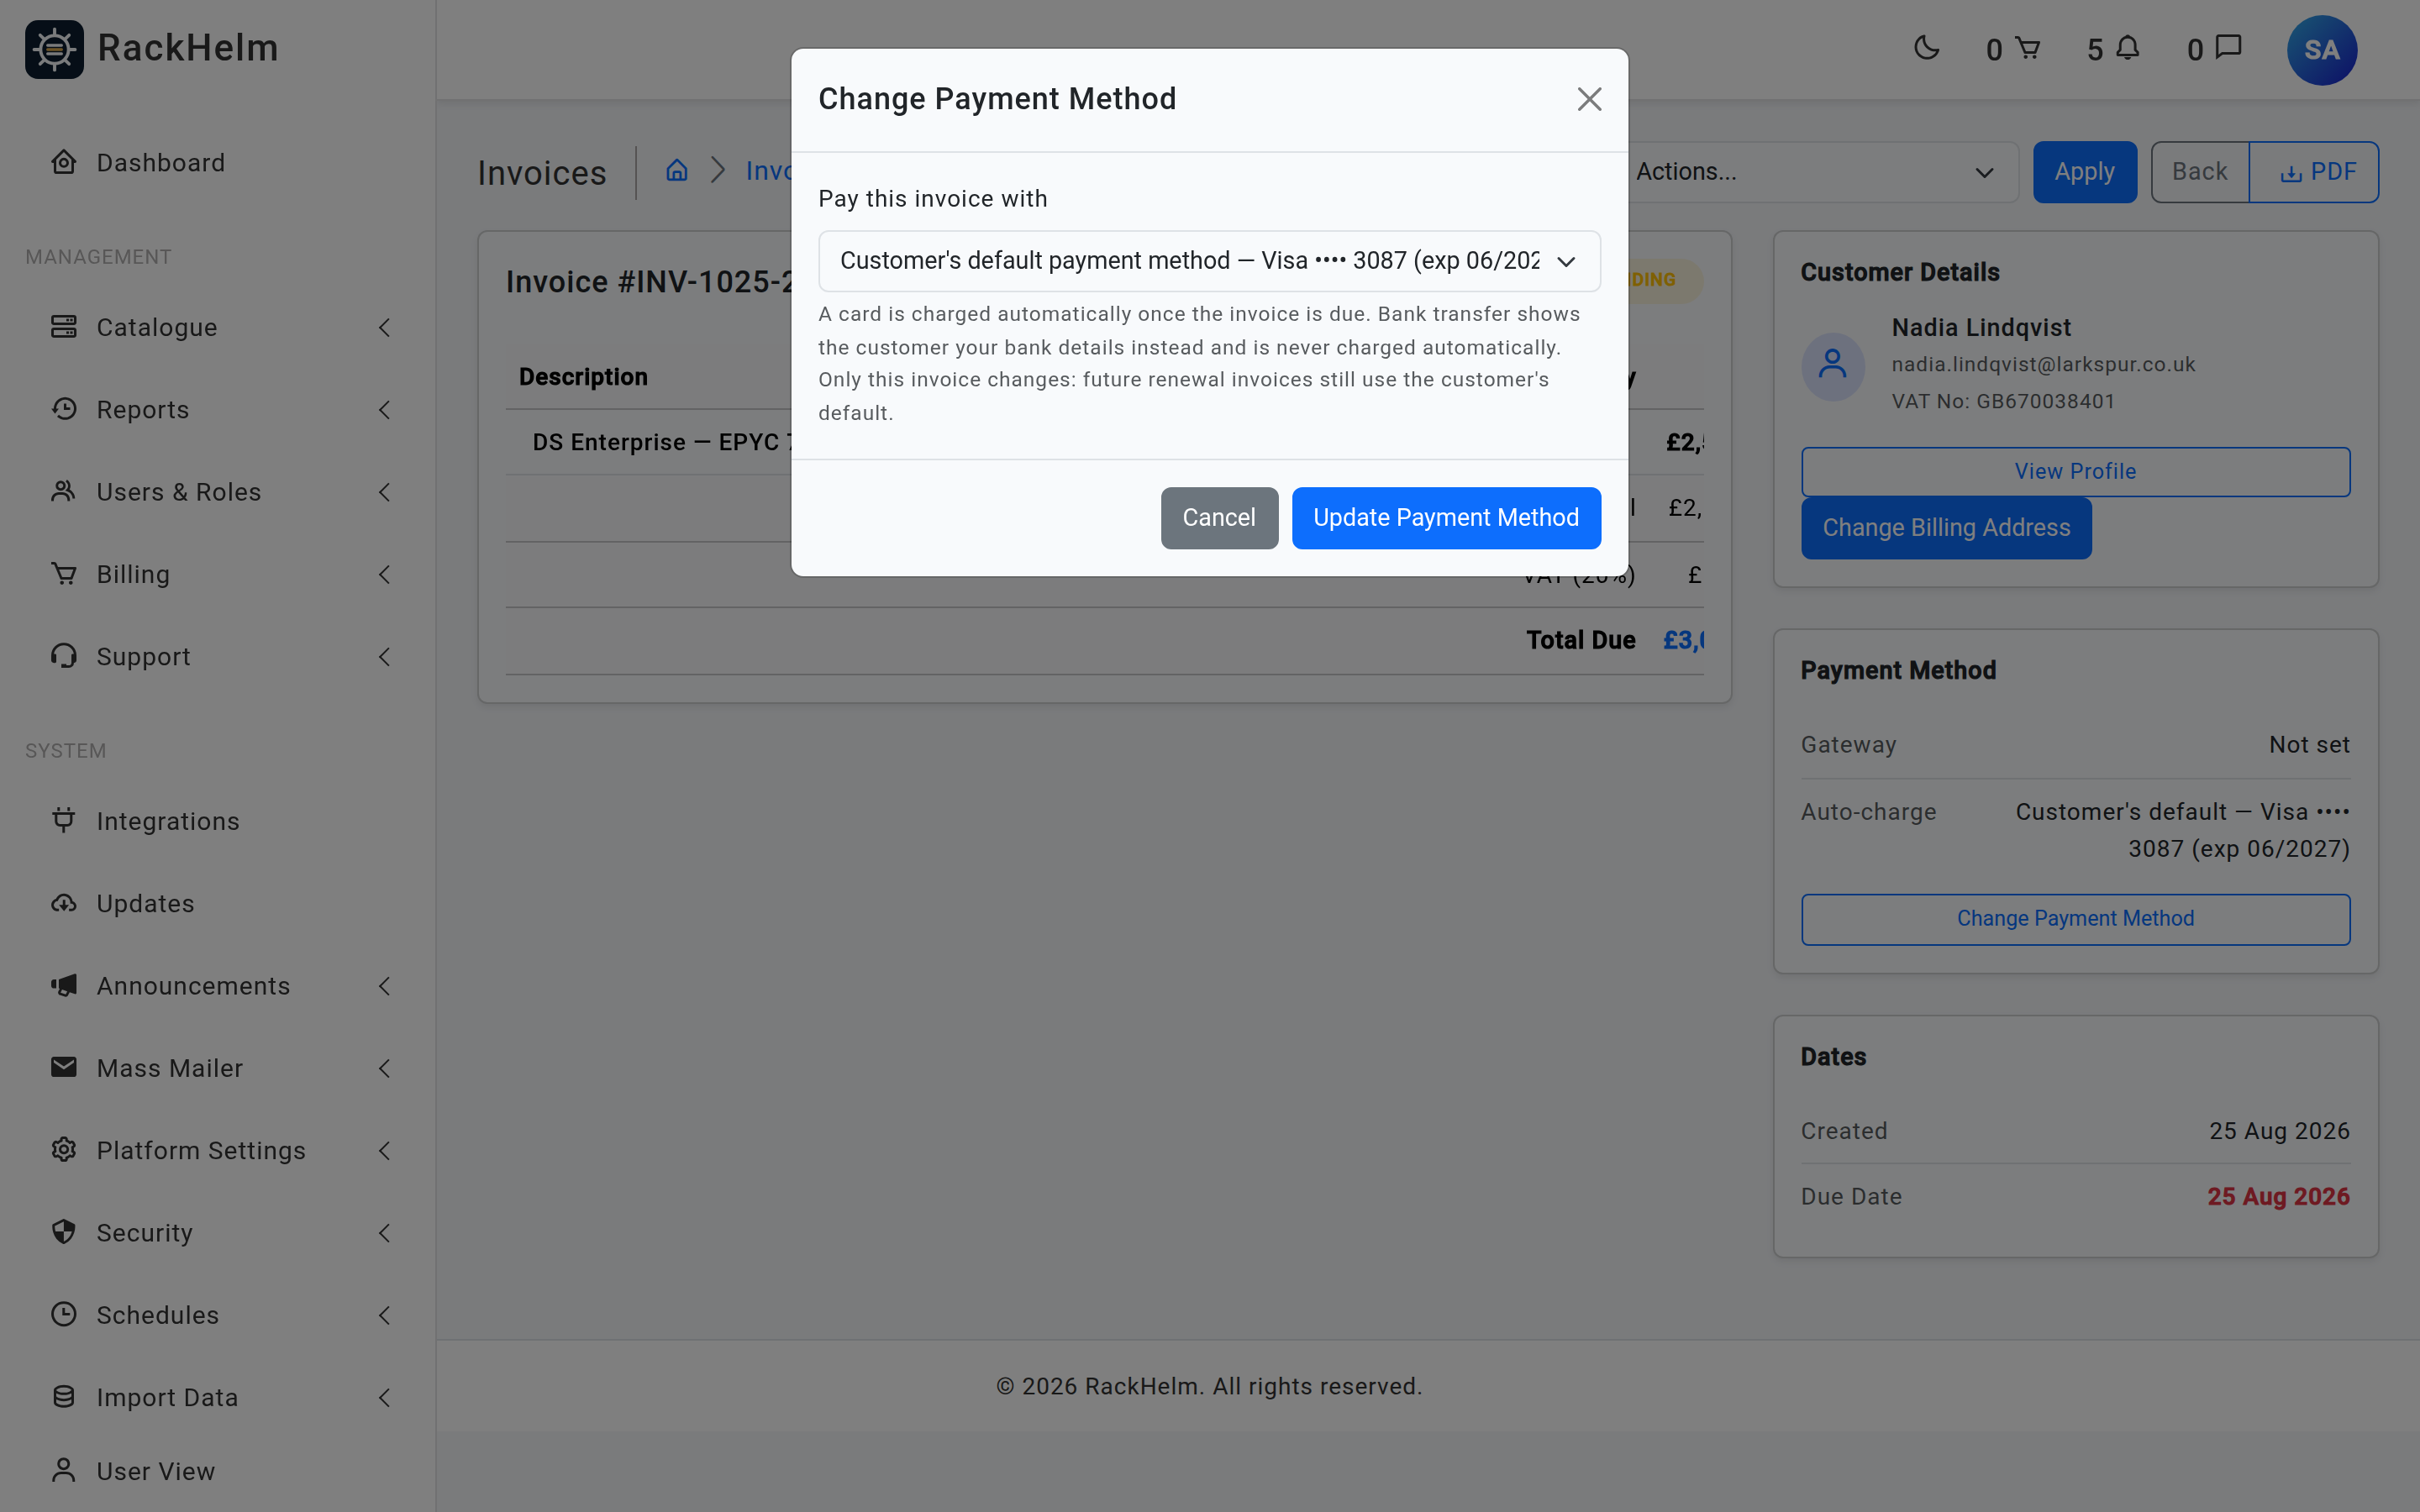Screen dimensions: 2420x1512
Task: Open Dashboard menu item
Action: pos(218,162)
